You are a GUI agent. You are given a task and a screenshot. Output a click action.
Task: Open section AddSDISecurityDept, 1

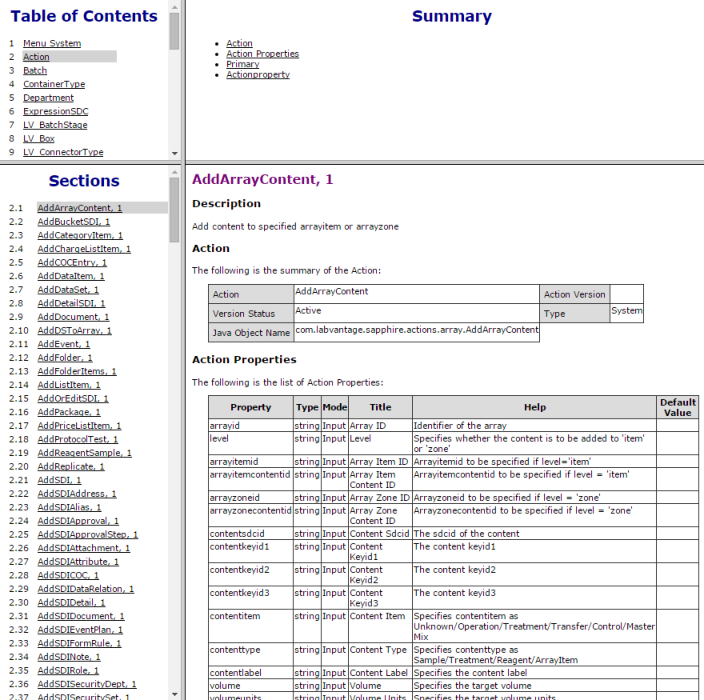pyautogui.click(x=87, y=684)
